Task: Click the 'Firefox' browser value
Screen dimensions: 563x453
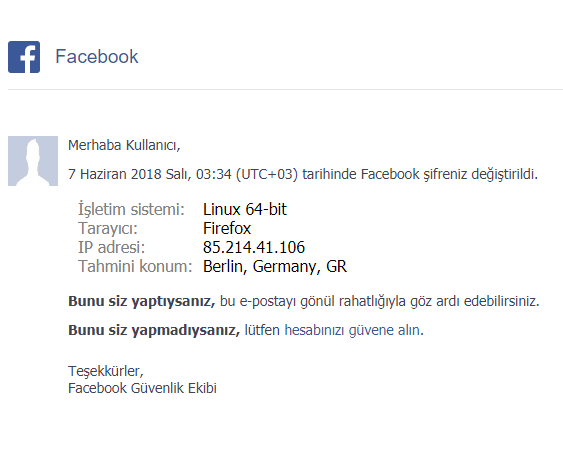Action: (227, 228)
